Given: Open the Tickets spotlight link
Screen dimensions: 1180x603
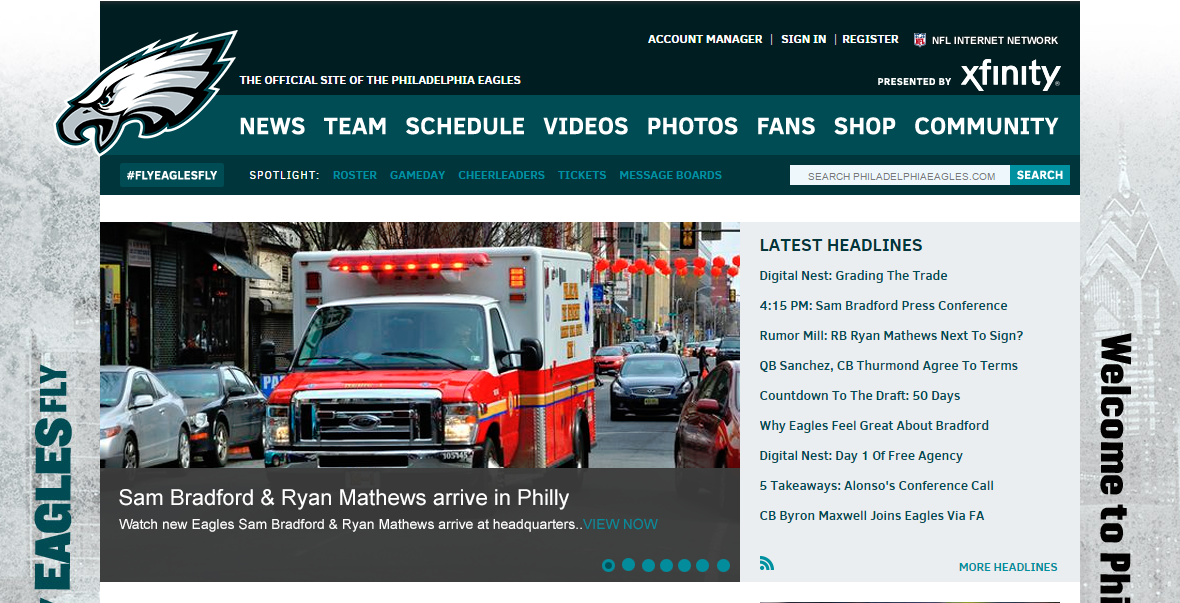Looking at the screenshot, I should pos(582,175).
